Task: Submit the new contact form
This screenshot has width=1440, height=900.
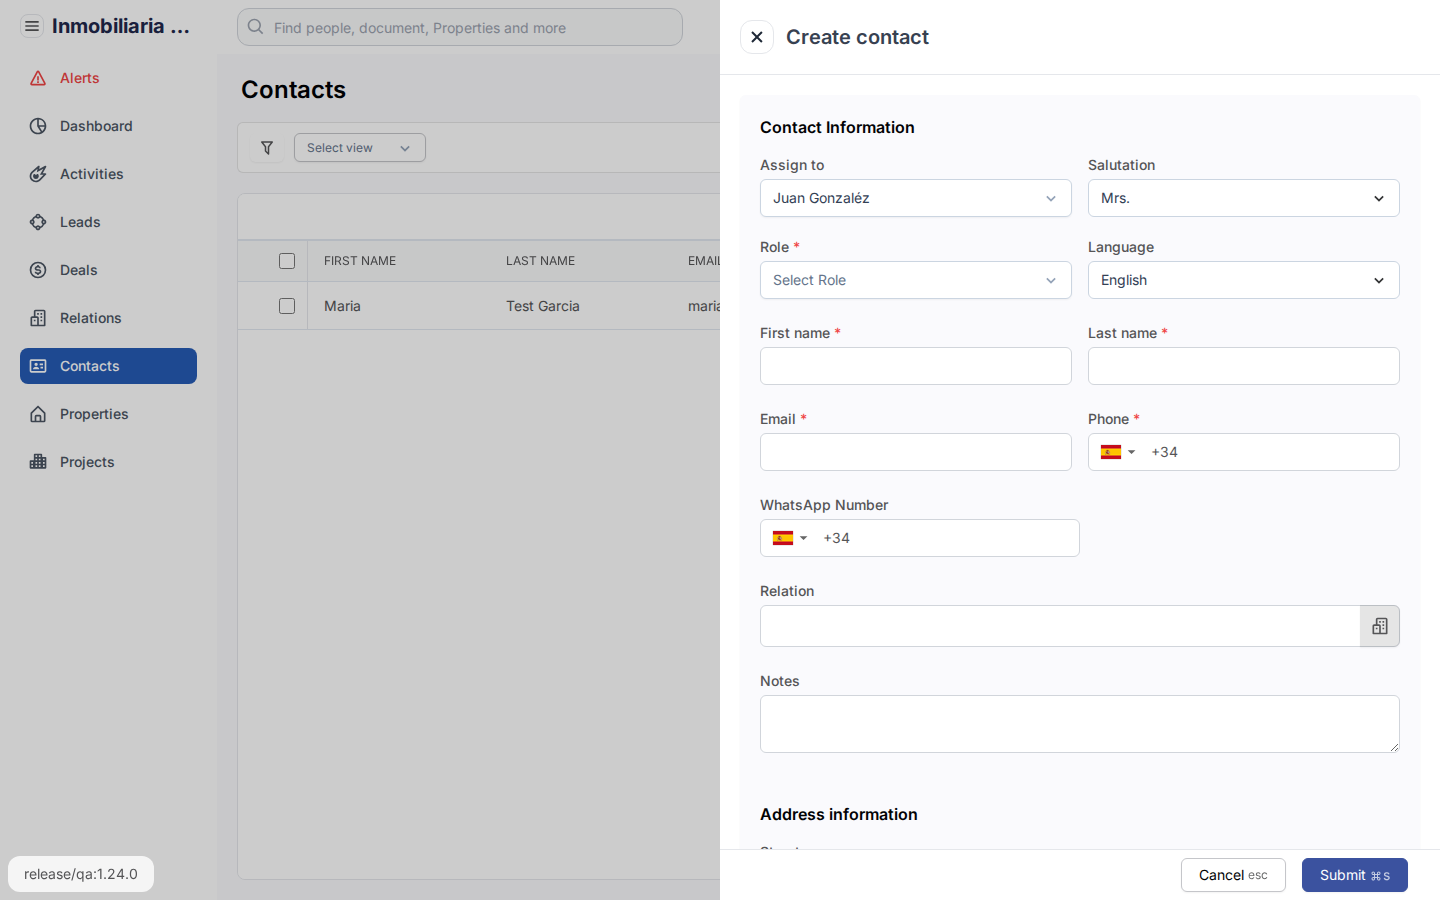Action: point(1355,875)
